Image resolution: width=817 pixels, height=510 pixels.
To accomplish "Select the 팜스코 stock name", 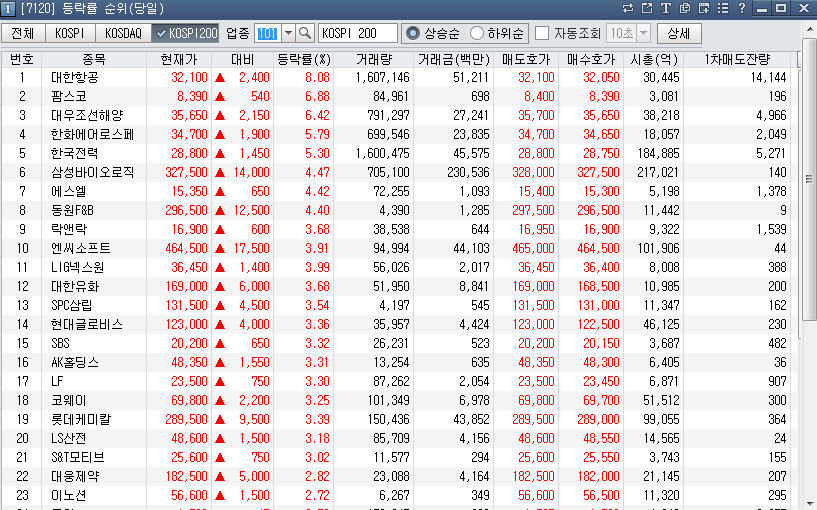I will [69, 96].
